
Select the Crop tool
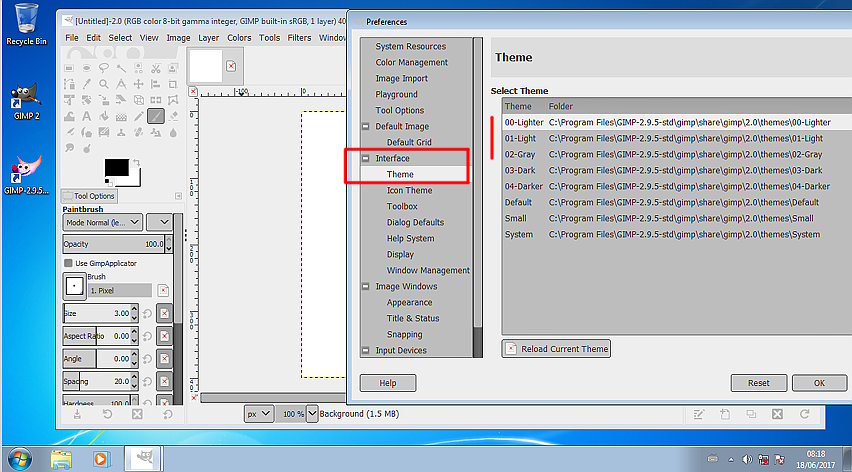click(x=173, y=84)
